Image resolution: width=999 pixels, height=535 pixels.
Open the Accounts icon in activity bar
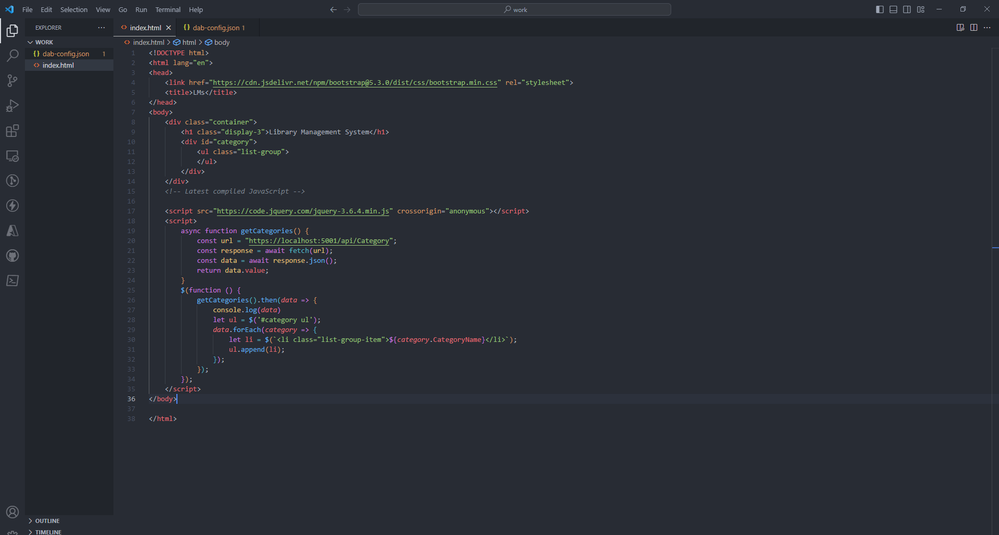(12, 512)
